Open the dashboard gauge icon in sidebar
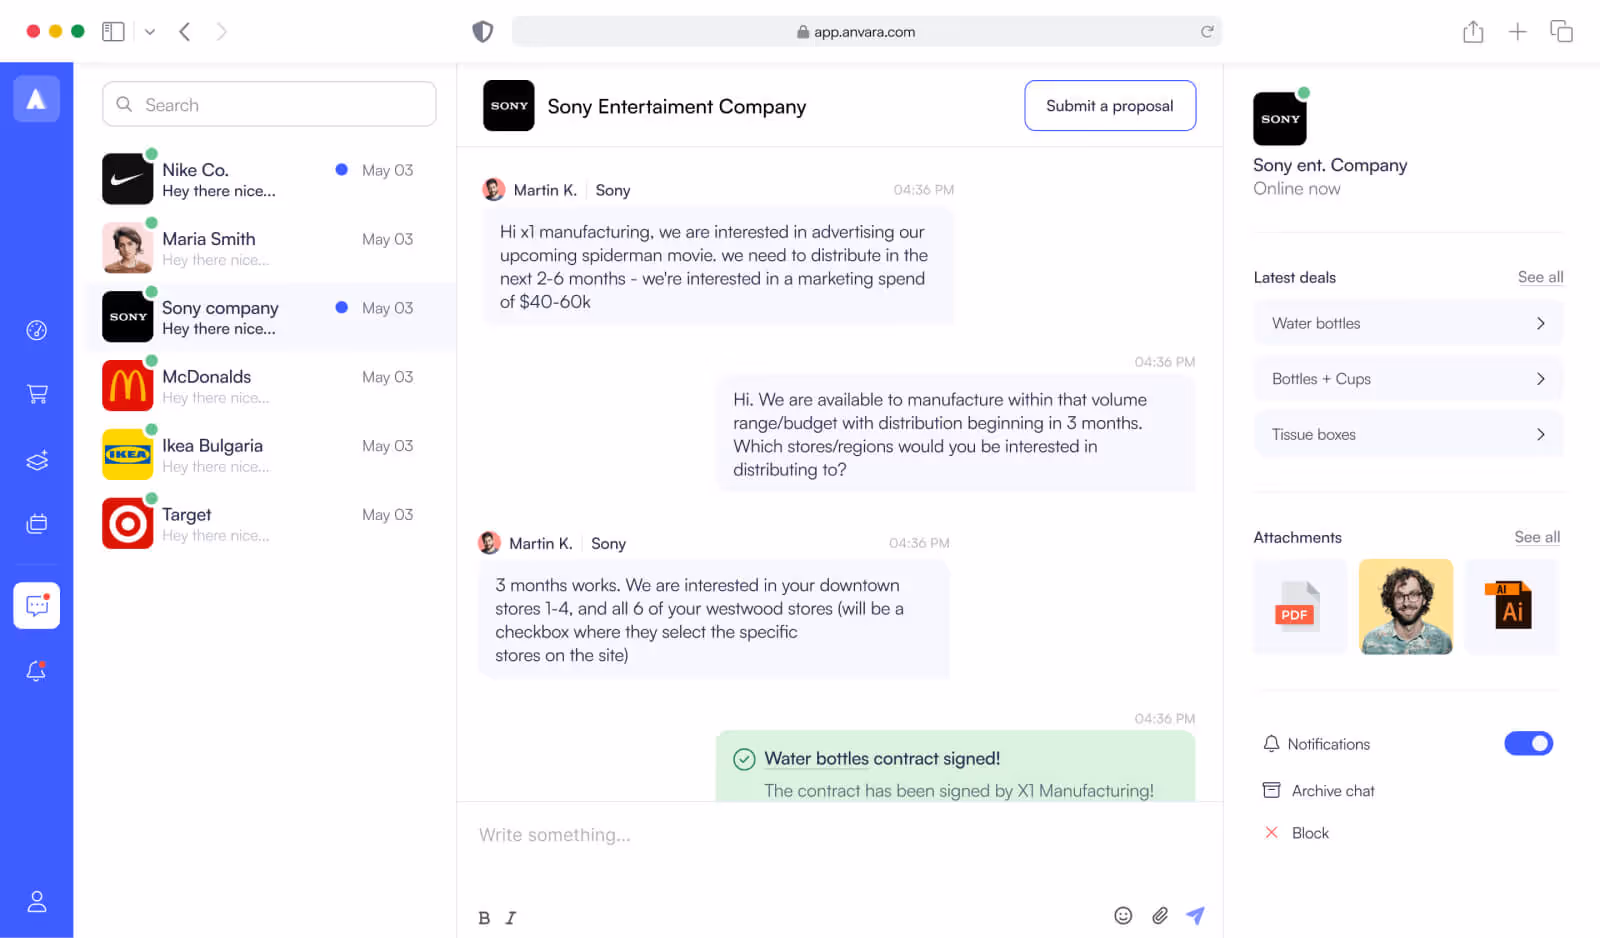1600x938 pixels. (x=36, y=330)
